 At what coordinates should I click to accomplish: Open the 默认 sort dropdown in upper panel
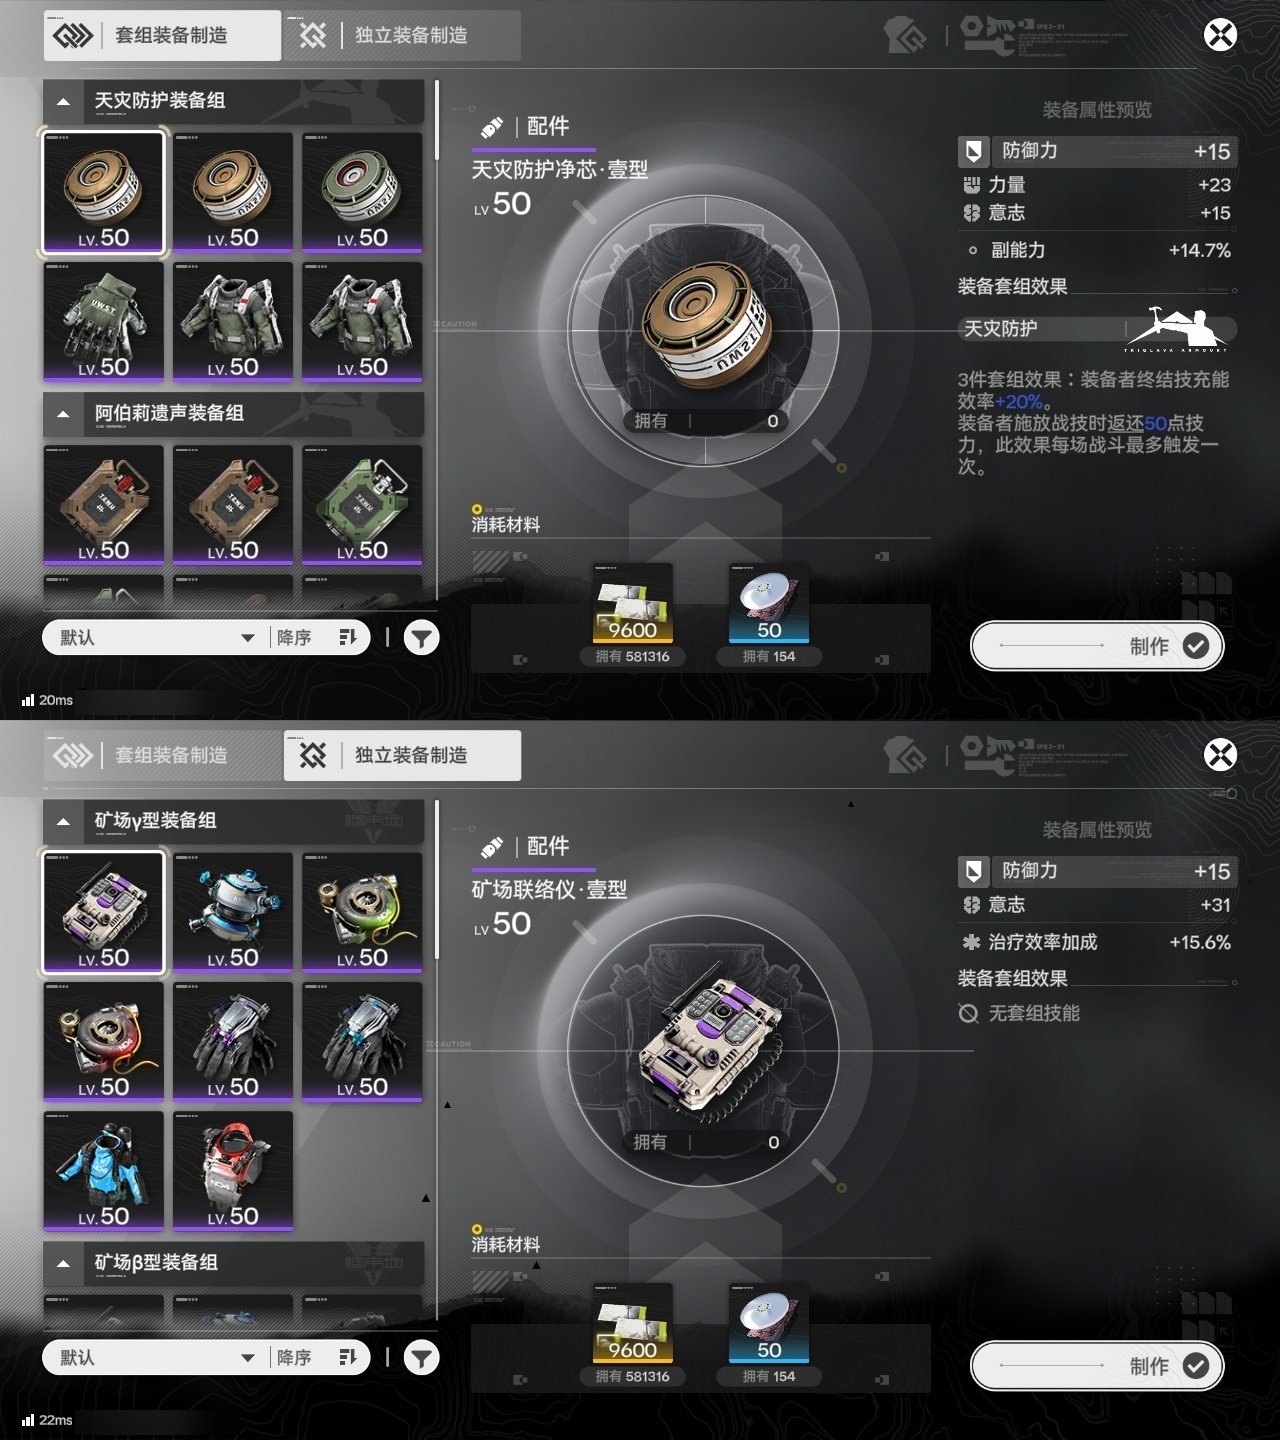click(x=157, y=638)
